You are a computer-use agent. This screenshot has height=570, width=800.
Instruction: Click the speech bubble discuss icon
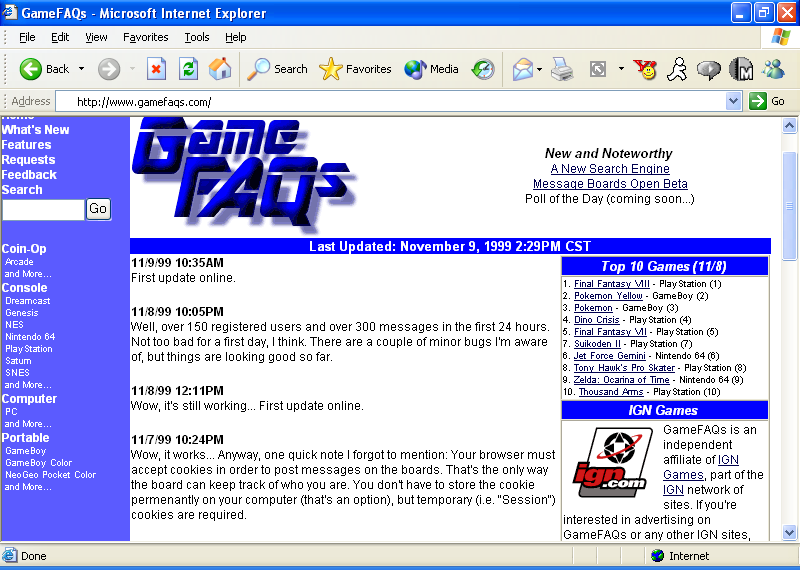pos(709,70)
